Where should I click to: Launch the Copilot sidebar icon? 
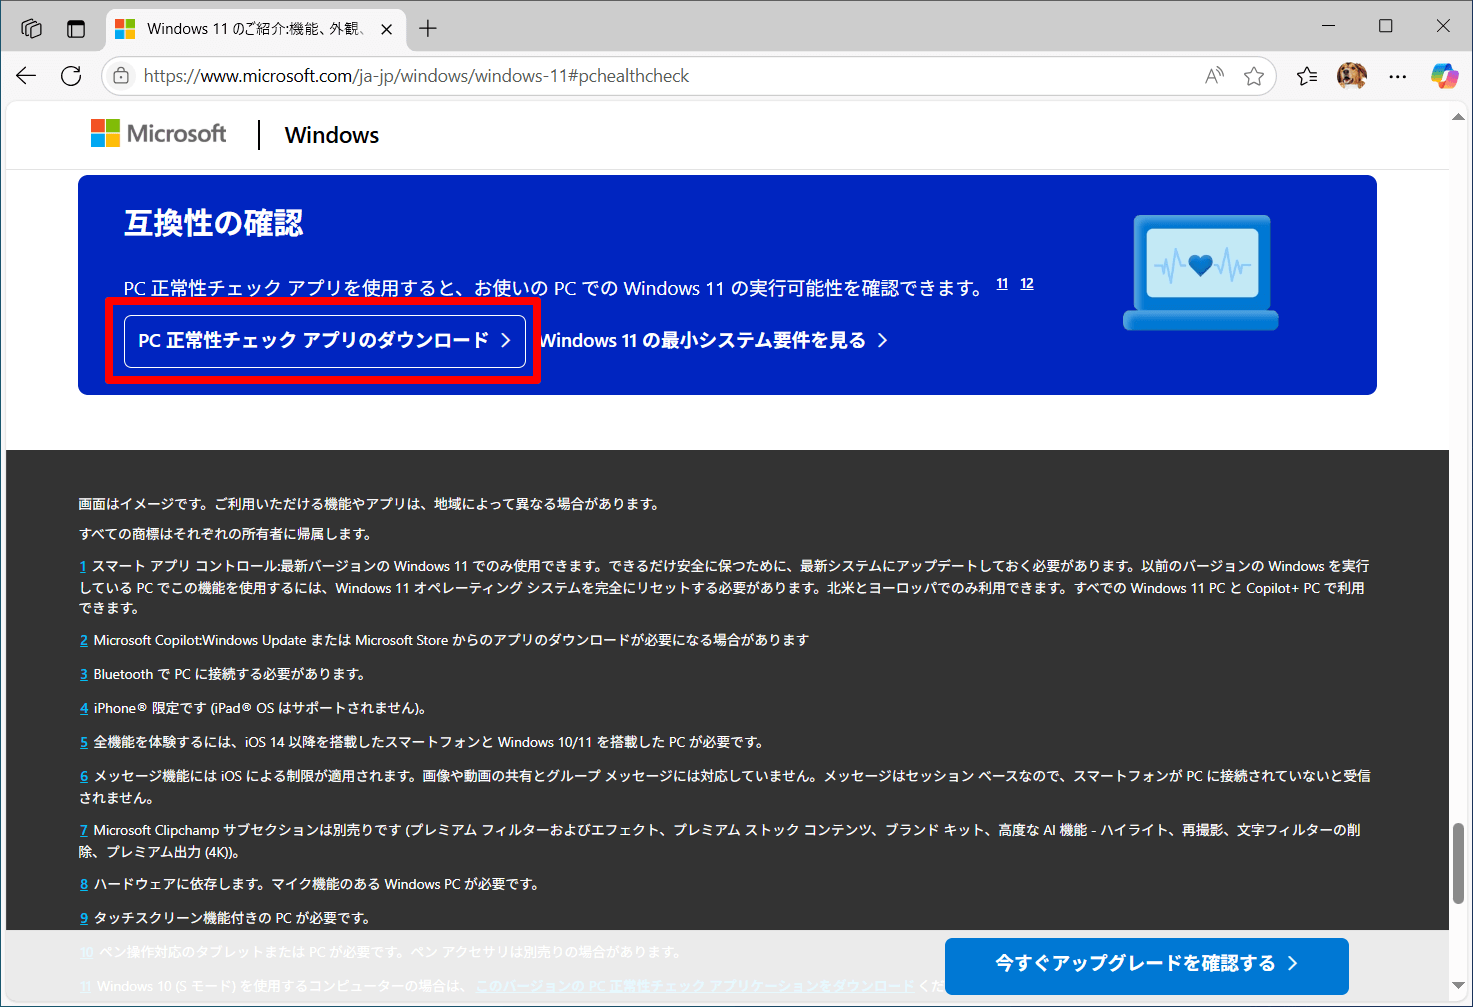[x=1444, y=76]
